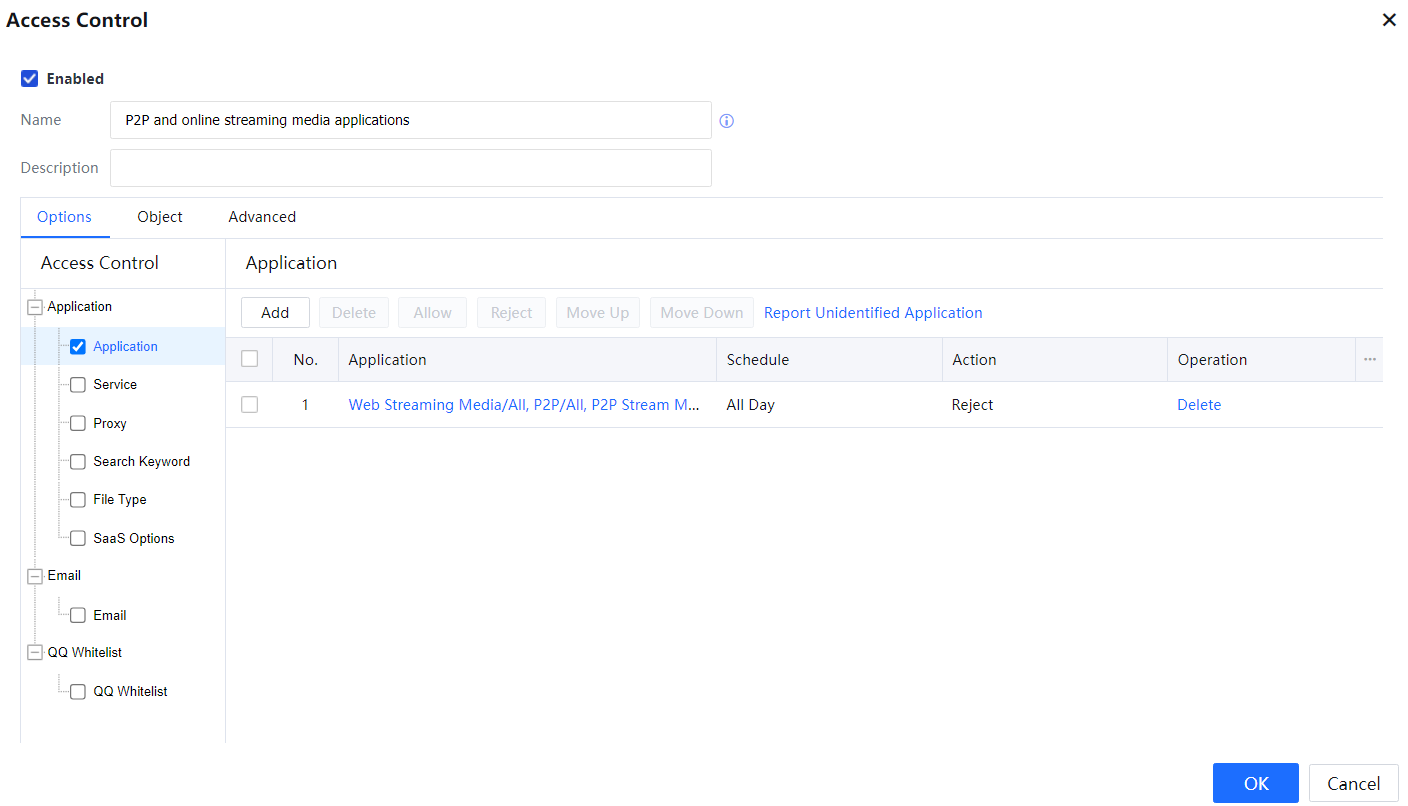Open the Advanced tab
Screen dimensions: 1408x806
click(262, 217)
